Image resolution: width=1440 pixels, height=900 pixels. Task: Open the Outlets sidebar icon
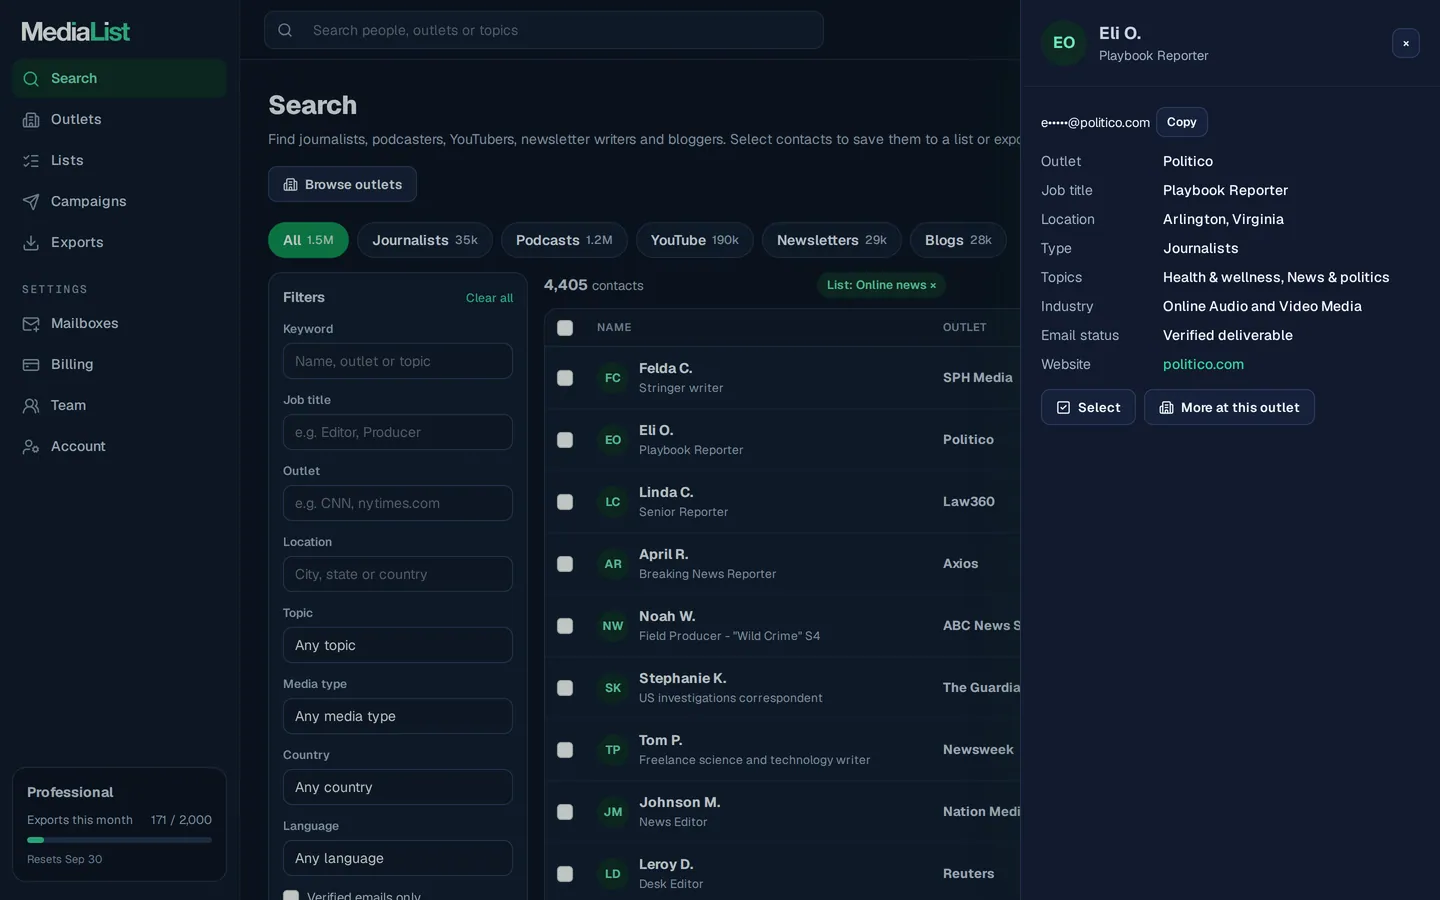point(31,119)
